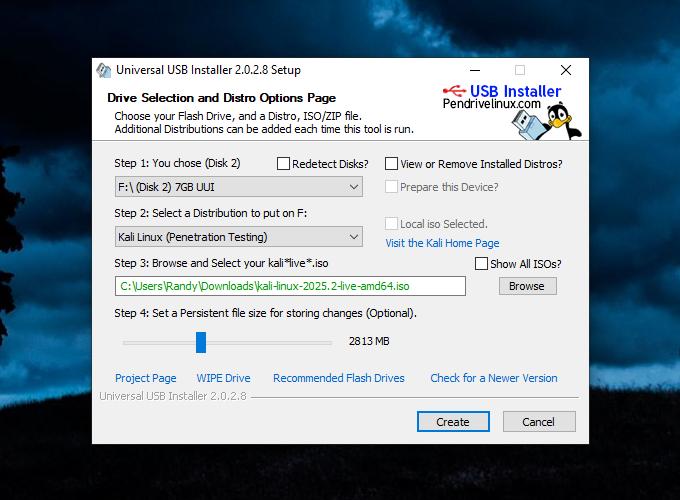Click the WIPE Drive link

(x=223, y=378)
